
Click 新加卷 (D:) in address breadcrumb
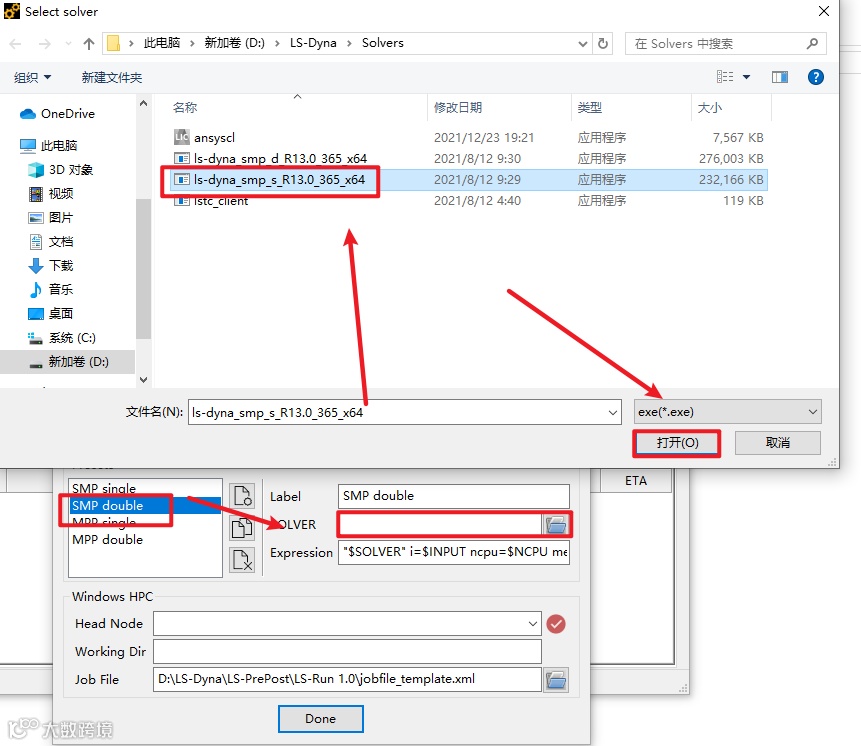point(234,43)
